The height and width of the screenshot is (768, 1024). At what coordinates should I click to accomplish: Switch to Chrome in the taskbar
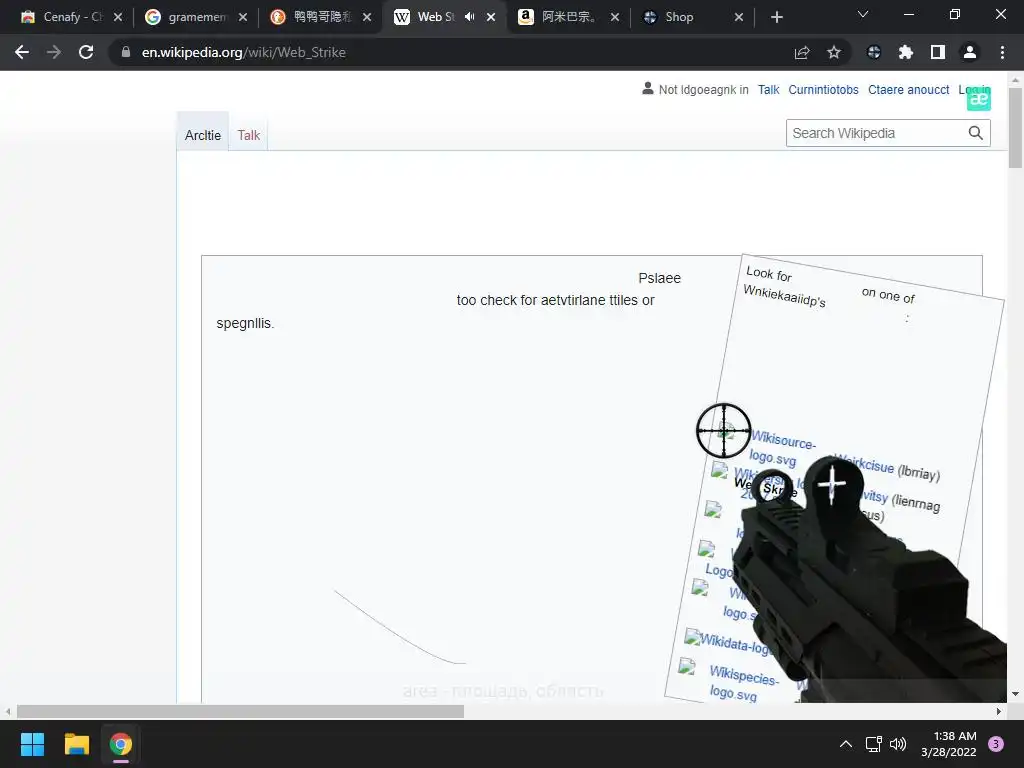coord(121,744)
